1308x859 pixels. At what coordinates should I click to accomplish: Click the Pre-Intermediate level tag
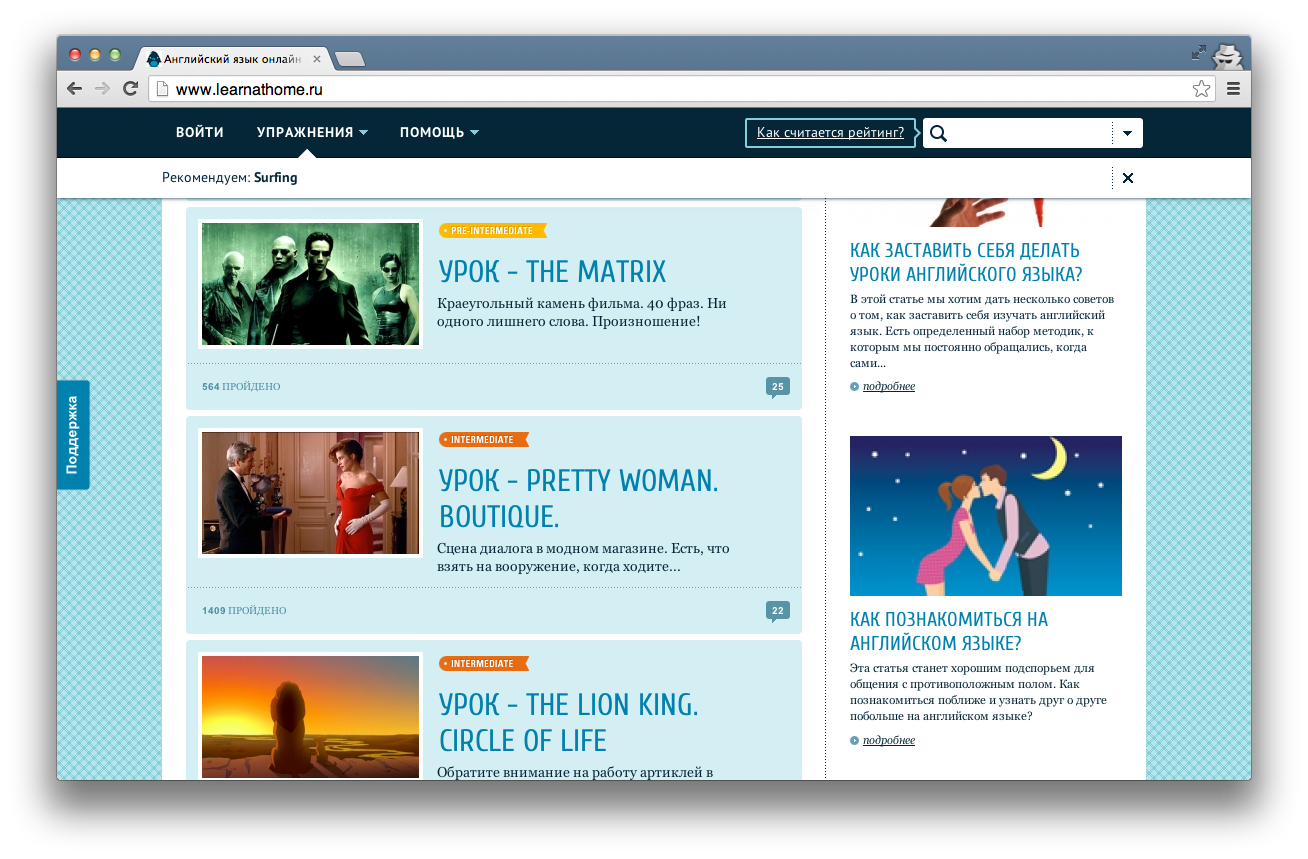point(492,231)
